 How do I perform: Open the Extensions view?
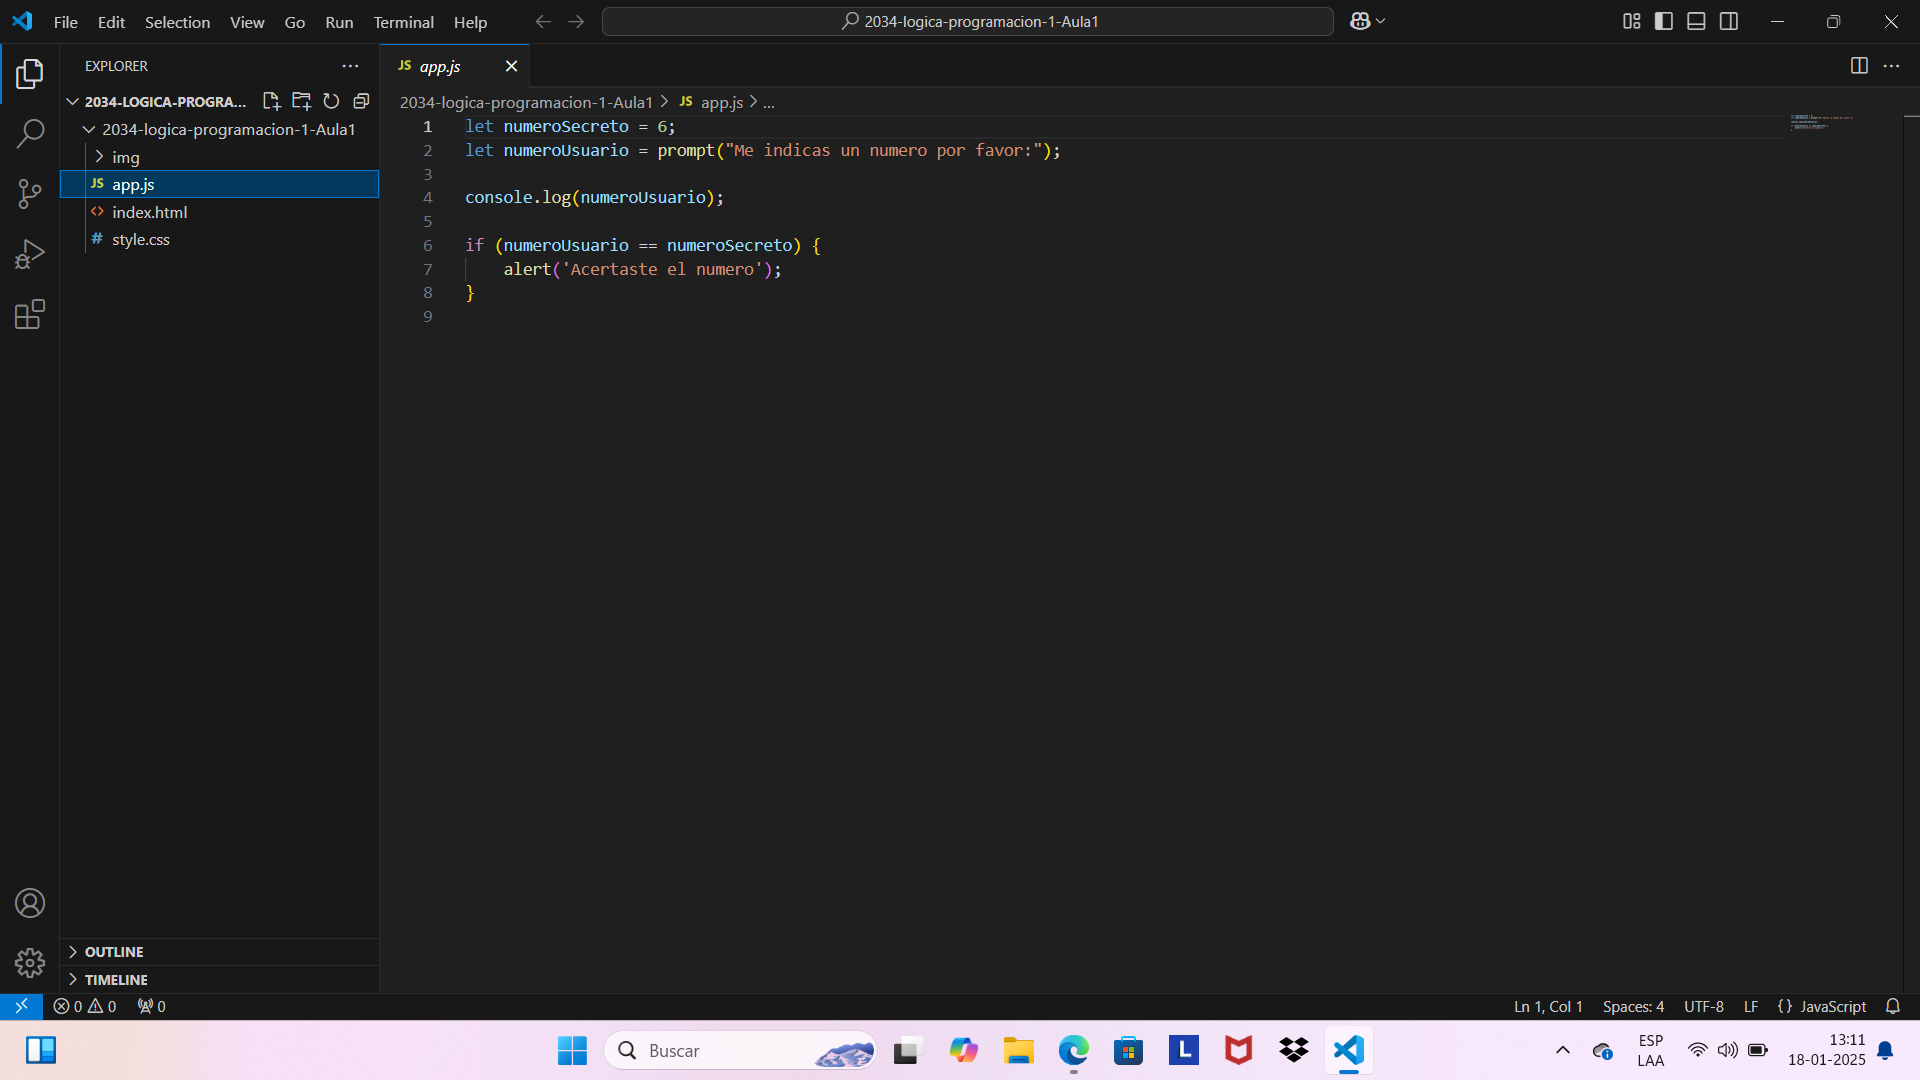pos(30,315)
